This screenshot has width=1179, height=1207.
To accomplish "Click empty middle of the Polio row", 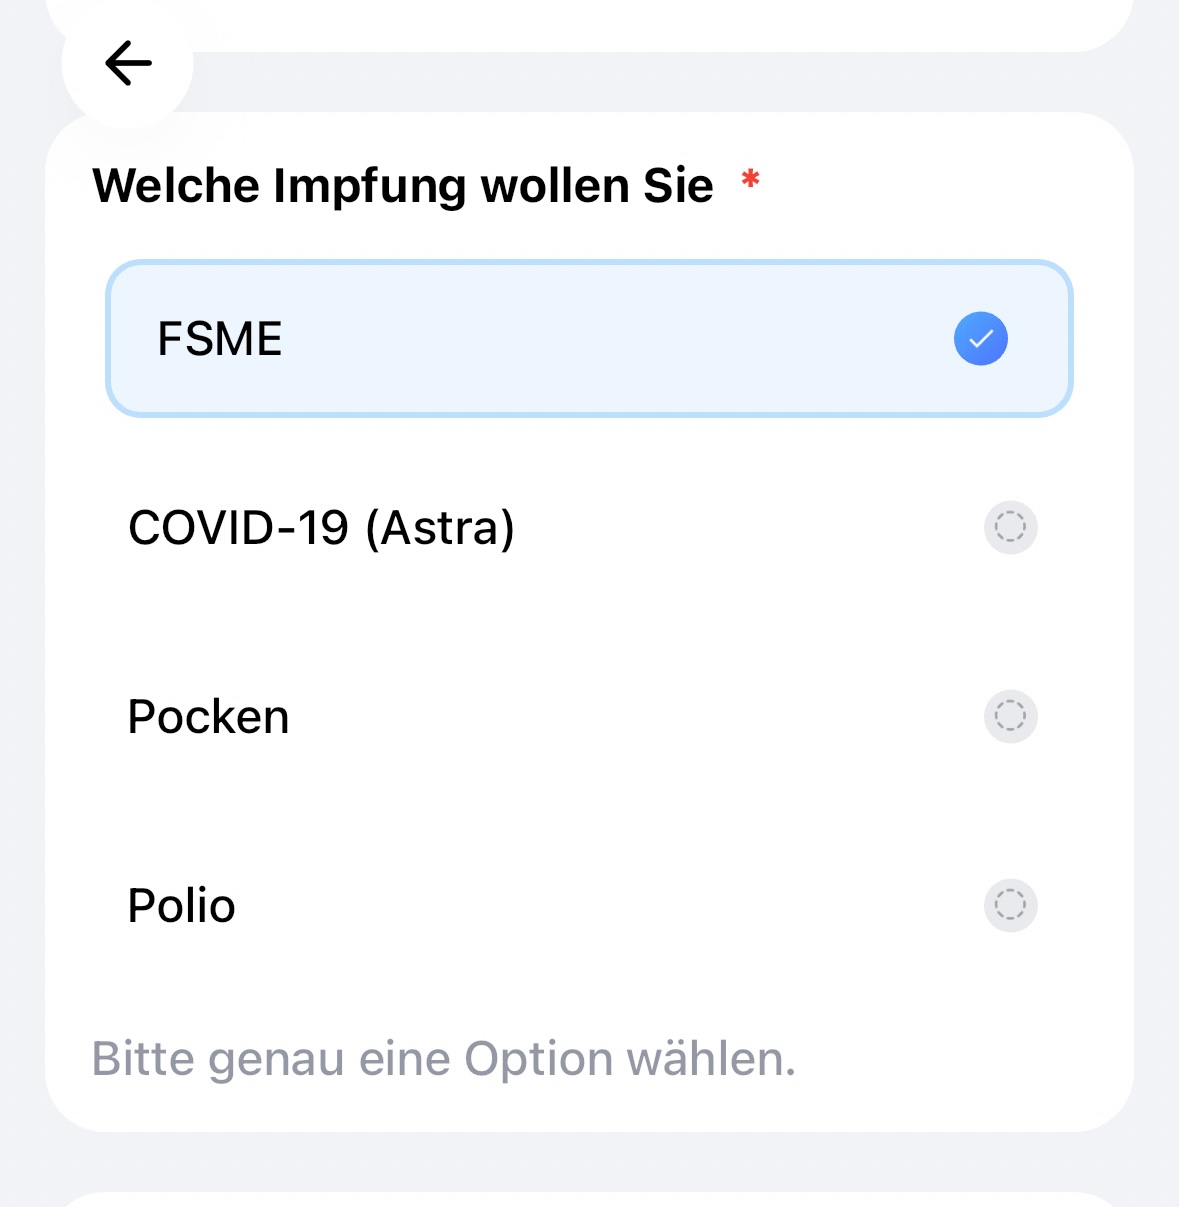I will [x=600, y=906].
